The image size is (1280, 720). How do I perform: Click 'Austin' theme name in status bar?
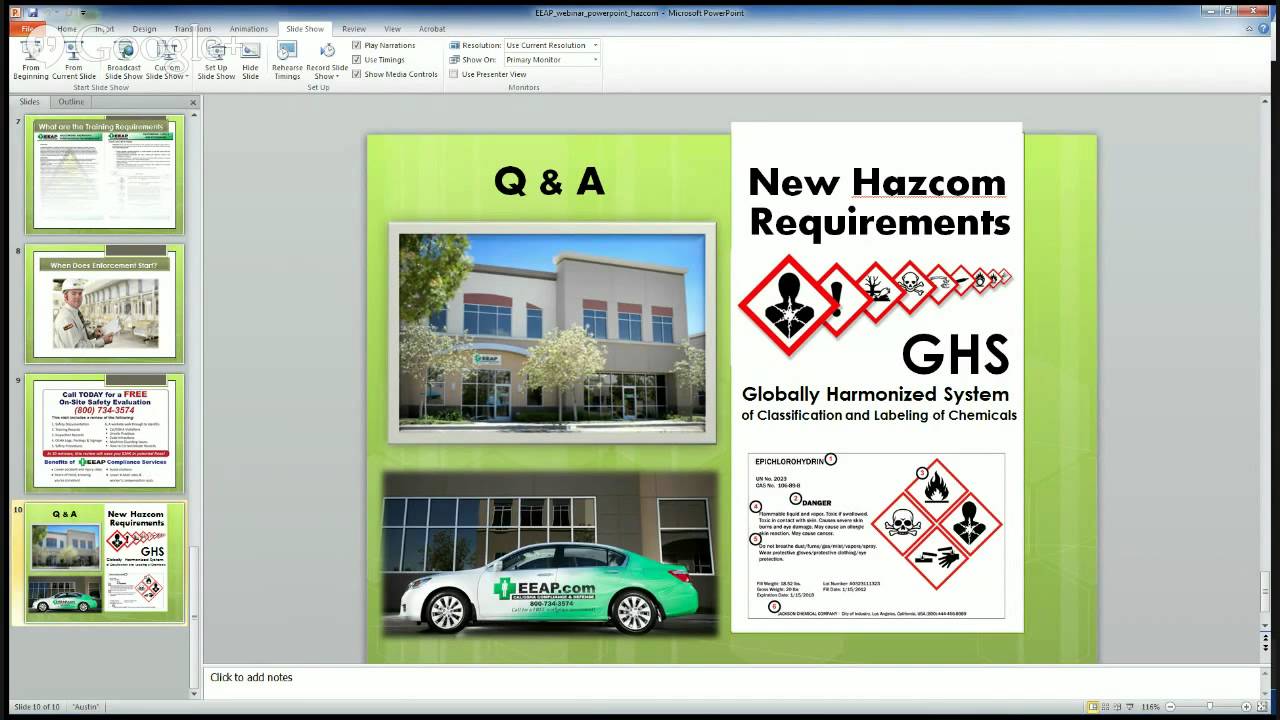85,707
